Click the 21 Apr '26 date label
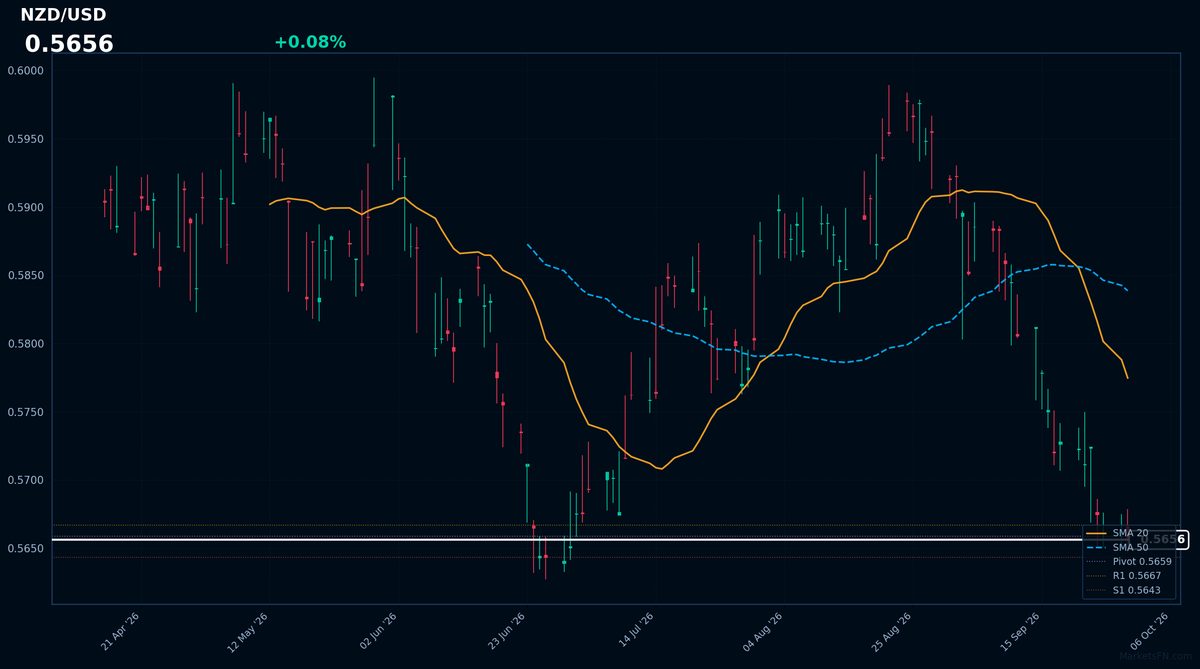This screenshot has height=669, width=1200. click(x=120, y=632)
